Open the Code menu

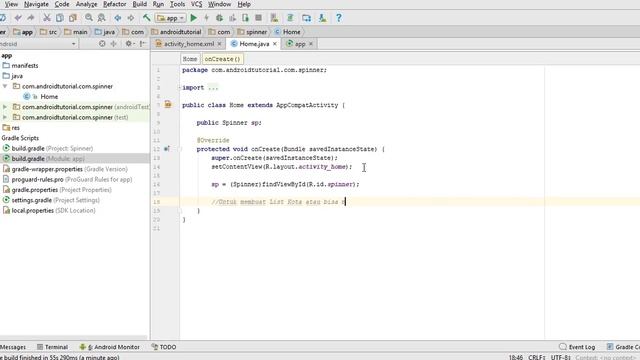[62, 4]
